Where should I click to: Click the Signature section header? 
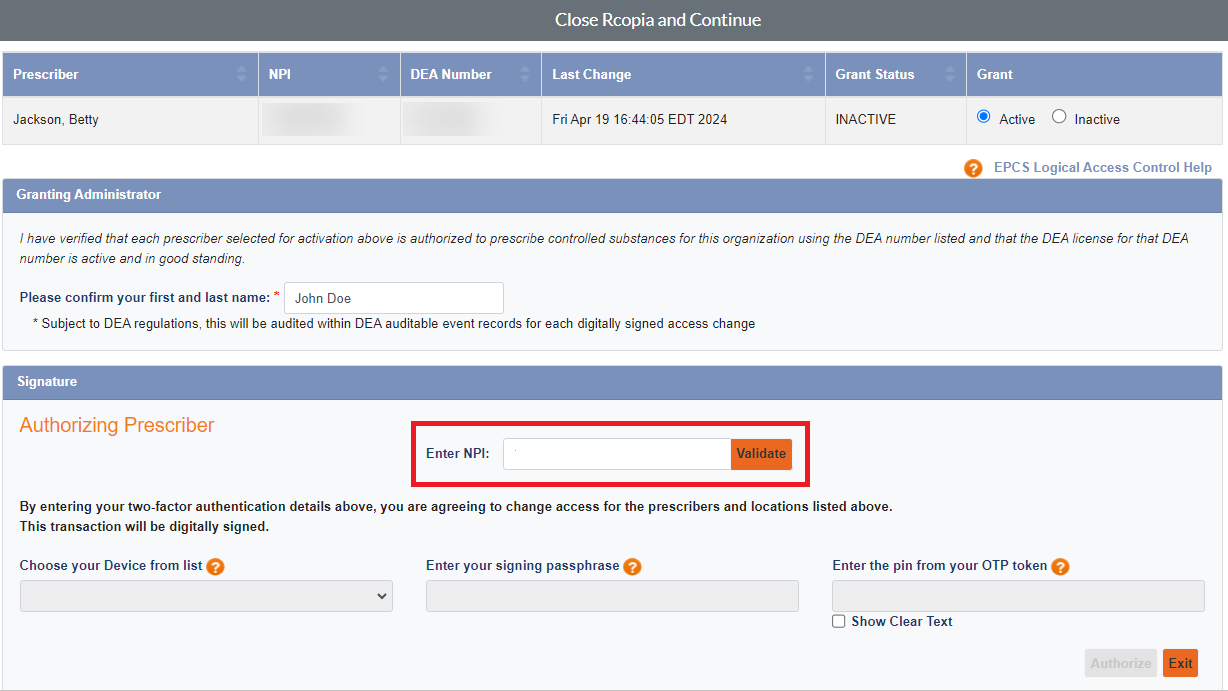612,382
